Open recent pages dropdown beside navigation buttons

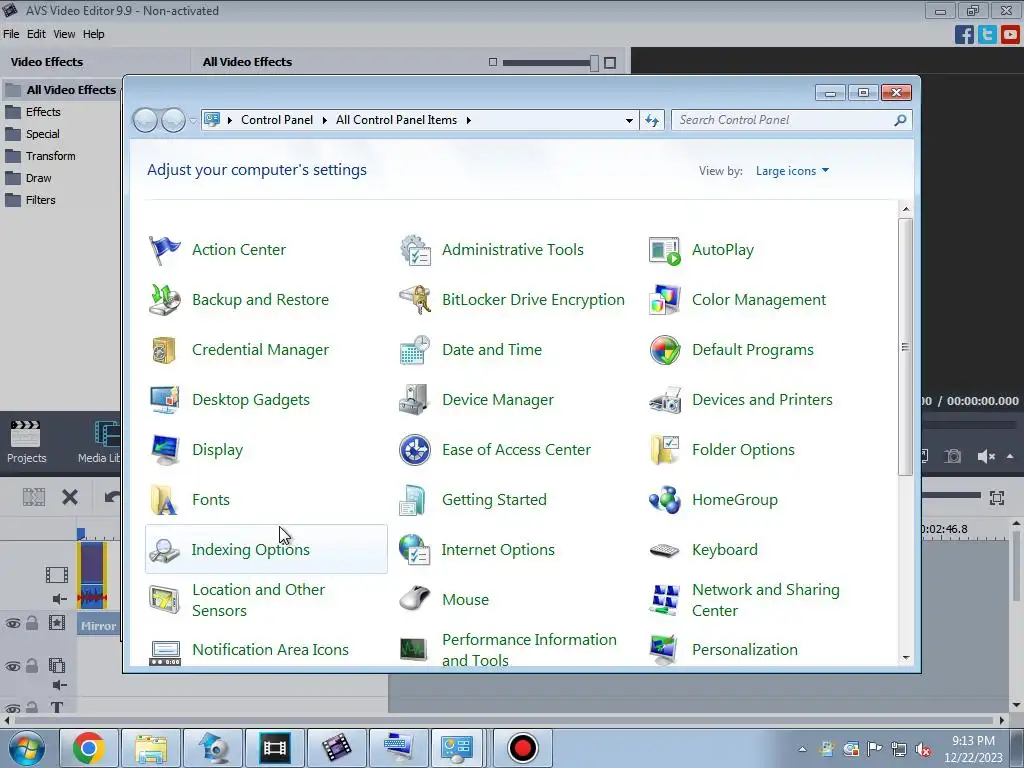pos(193,120)
